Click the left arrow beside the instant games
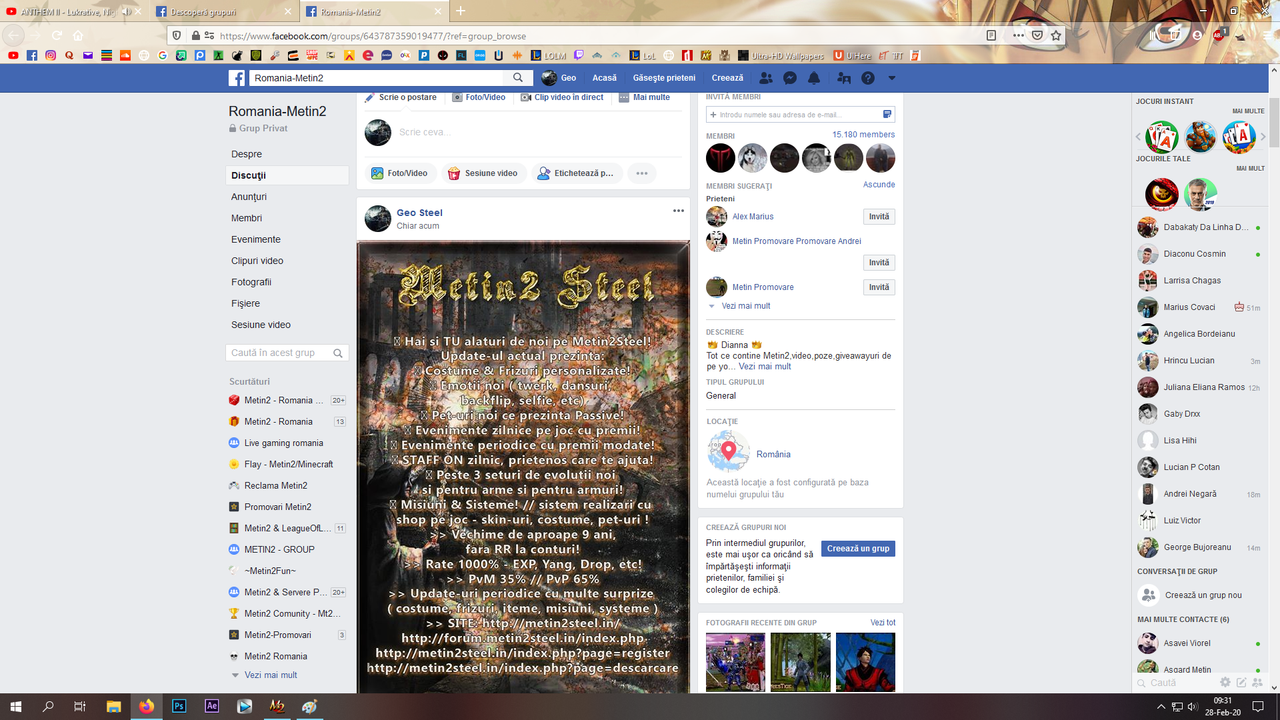Screen dimensions: 1280x720 [x=1138, y=136]
